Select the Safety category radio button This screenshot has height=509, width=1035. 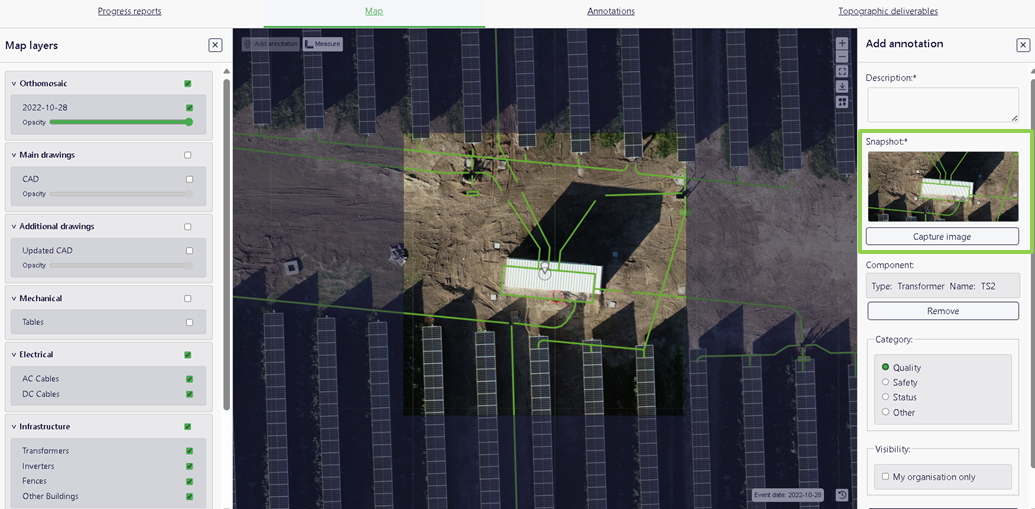click(885, 382)
